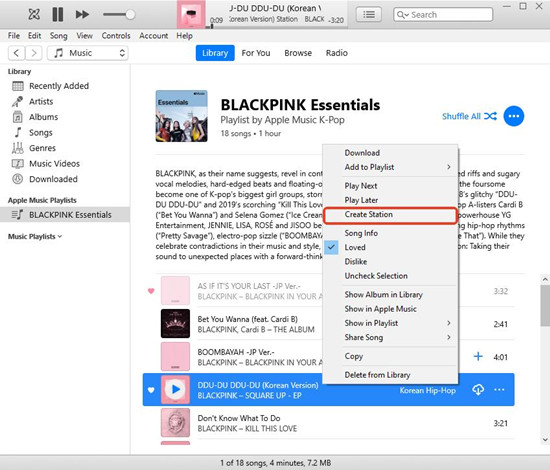Skip to next track

pyautogui.click(x=82, y=14)
